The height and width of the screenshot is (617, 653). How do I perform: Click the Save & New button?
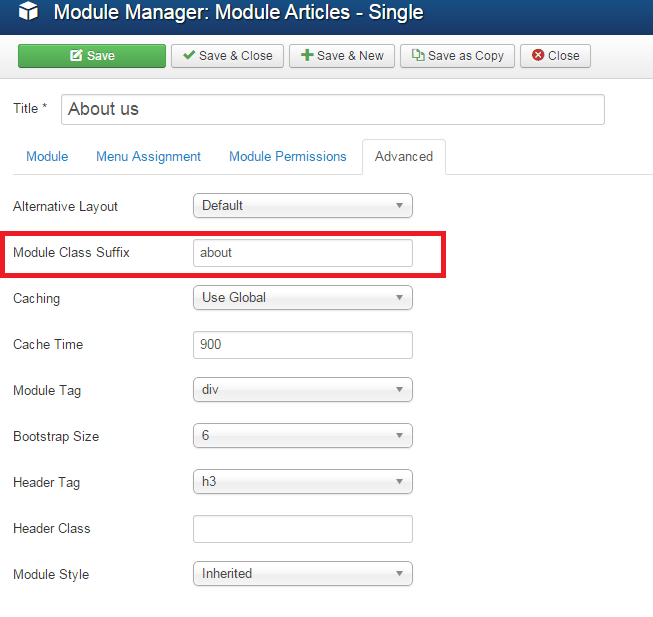[x=342, y=56]
